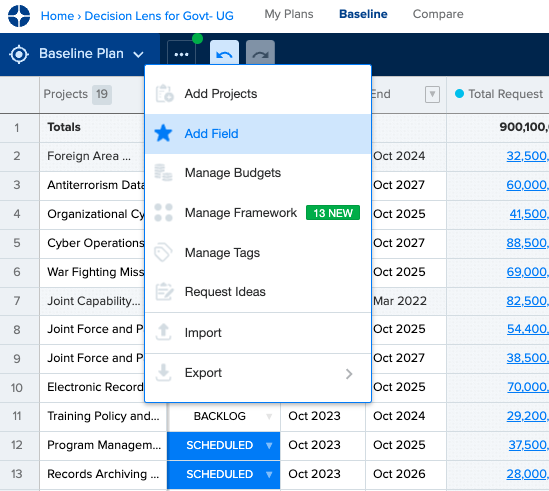This screenshot has height=491, width=549.
Task: Click the Add Field star icon
Action: (x=164, y=133)
